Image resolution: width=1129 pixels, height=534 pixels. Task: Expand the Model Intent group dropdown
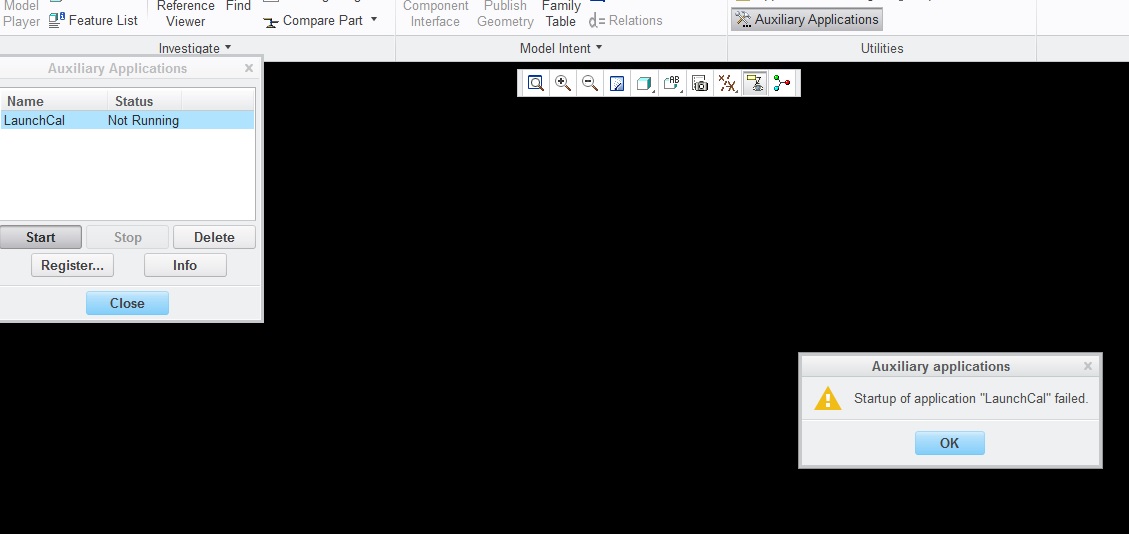pos(561,48)
